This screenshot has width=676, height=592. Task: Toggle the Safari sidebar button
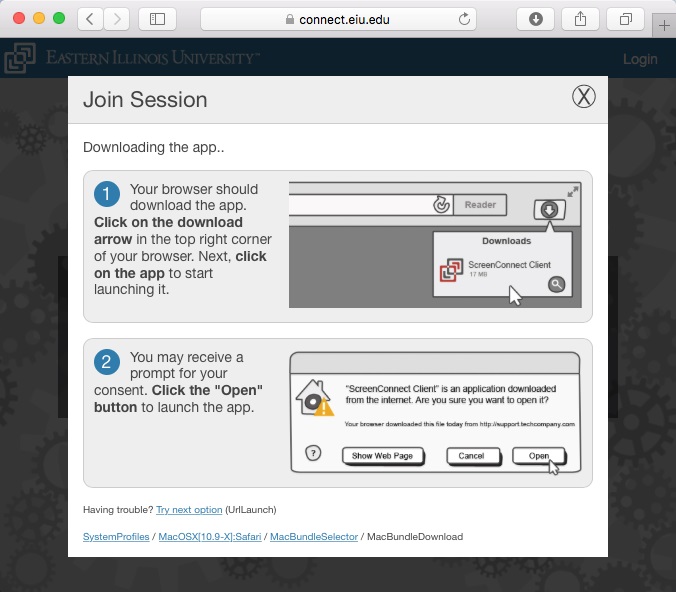157,19
